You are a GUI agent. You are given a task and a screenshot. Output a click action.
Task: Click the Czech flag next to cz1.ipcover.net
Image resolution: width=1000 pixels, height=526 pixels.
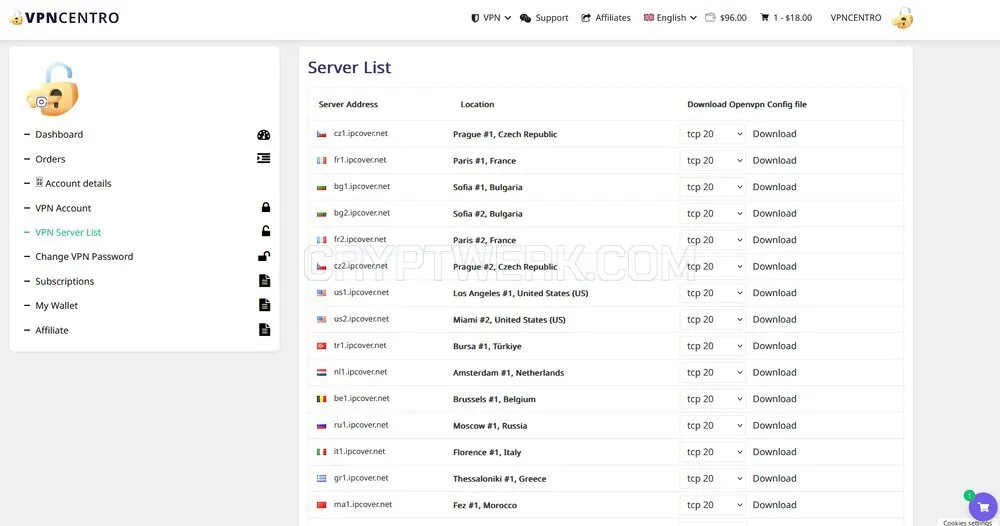pos(321,134)
